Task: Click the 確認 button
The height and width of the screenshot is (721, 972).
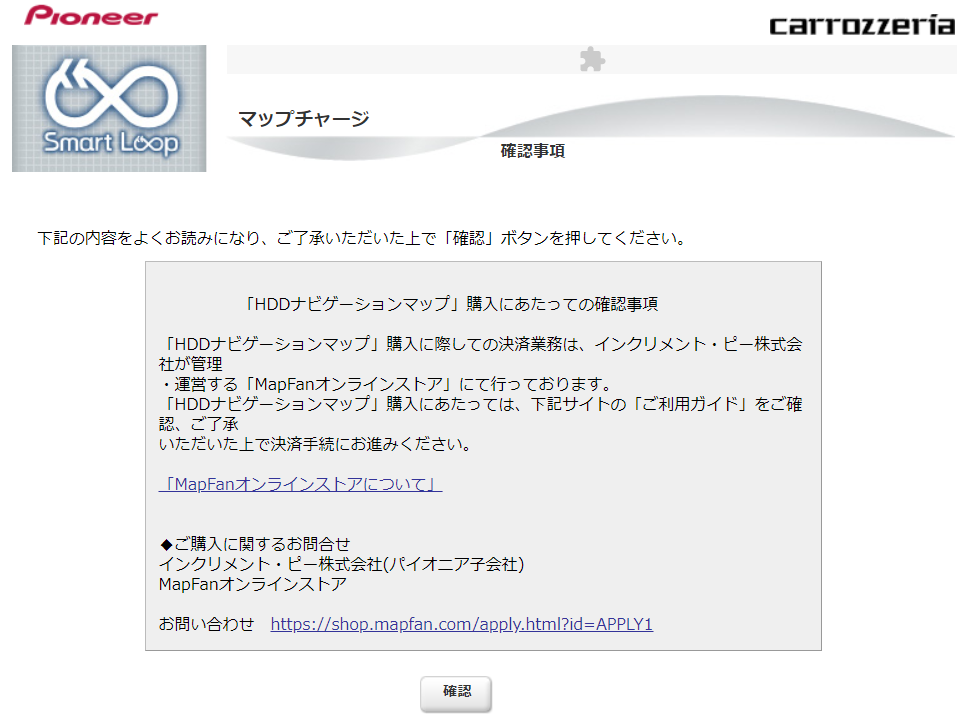Action: coord(456,693)
